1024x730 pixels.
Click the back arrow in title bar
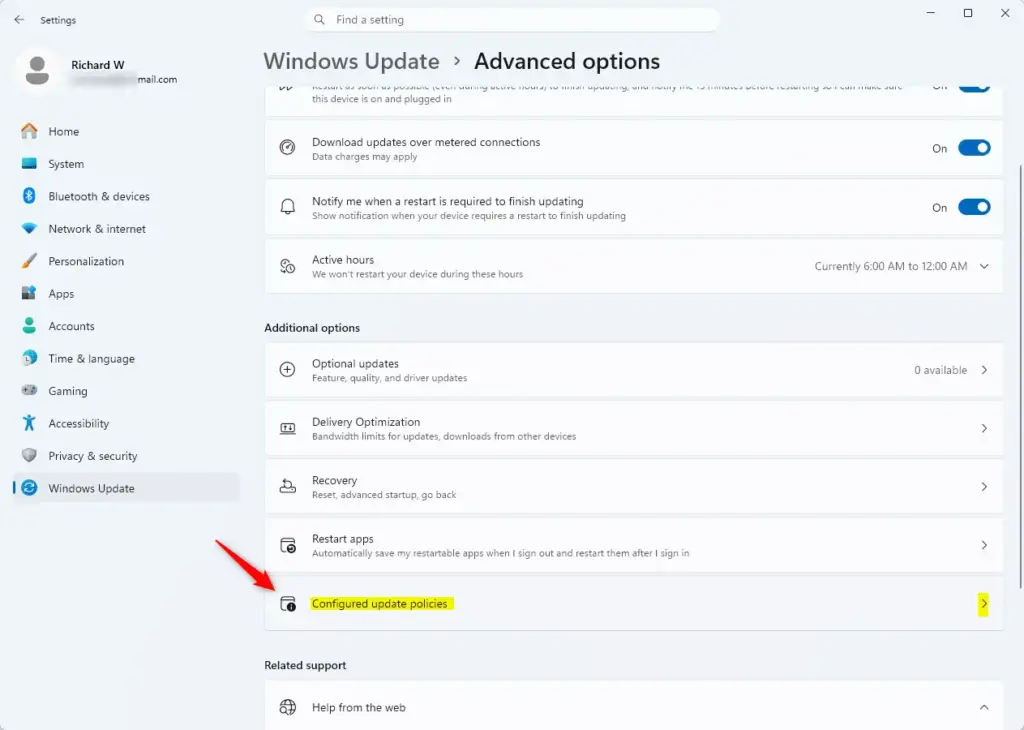tap(19, 20)
